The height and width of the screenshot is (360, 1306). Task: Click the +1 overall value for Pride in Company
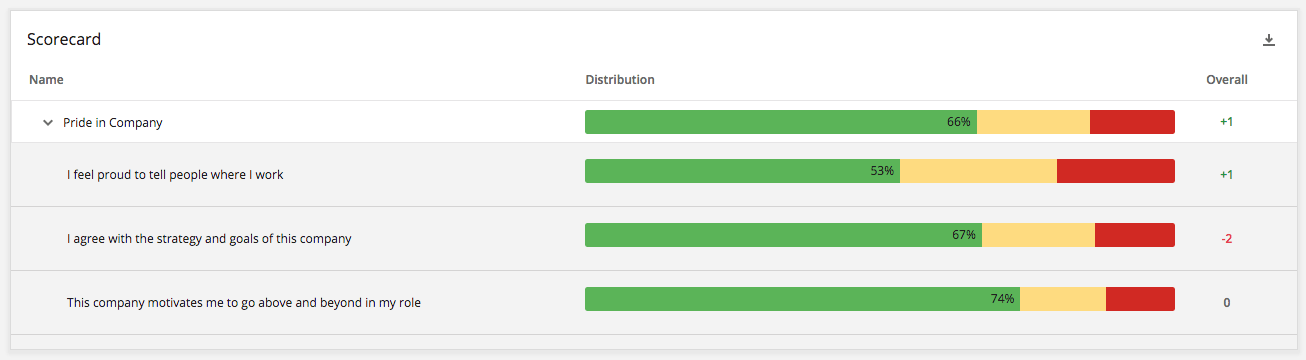tap(1226, 122)
